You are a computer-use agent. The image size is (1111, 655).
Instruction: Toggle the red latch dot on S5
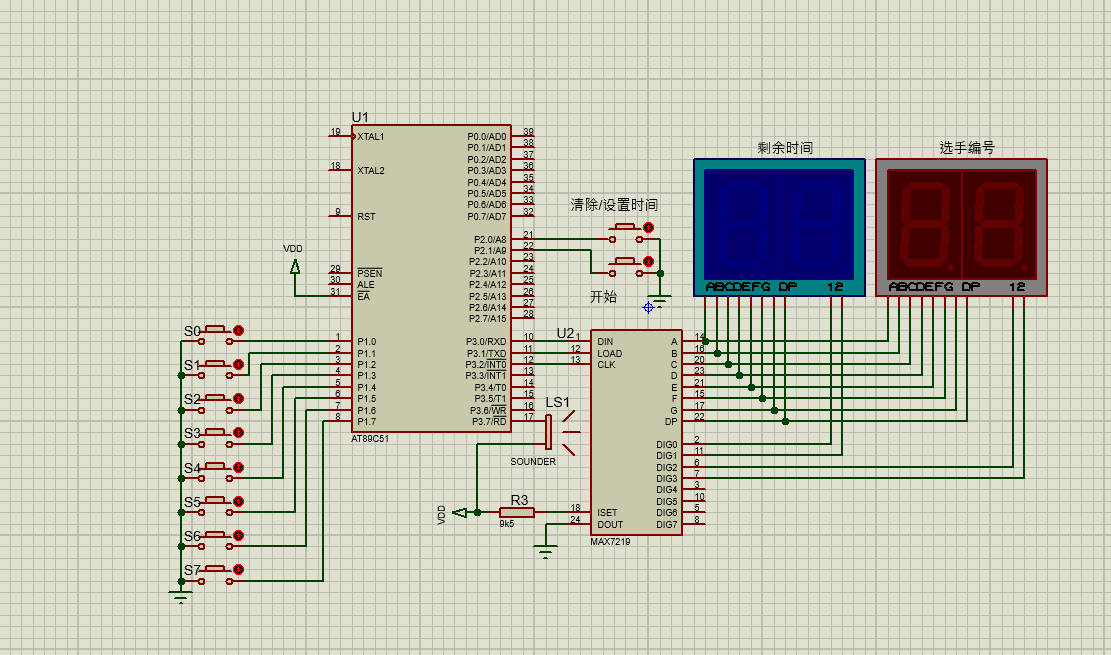coord(239,501)
